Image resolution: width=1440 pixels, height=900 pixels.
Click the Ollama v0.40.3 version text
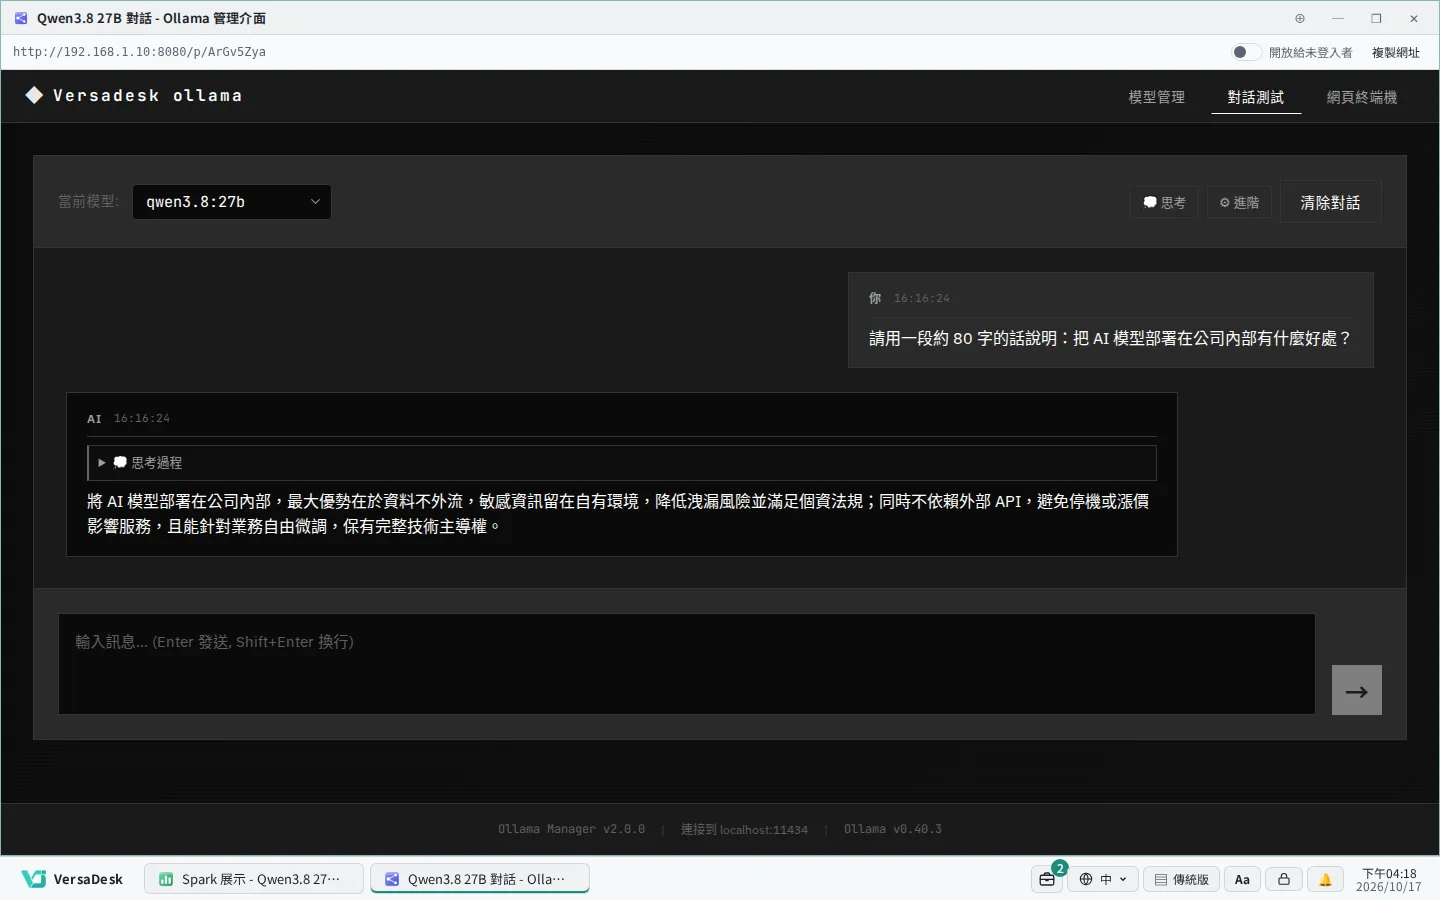[893, 829]
